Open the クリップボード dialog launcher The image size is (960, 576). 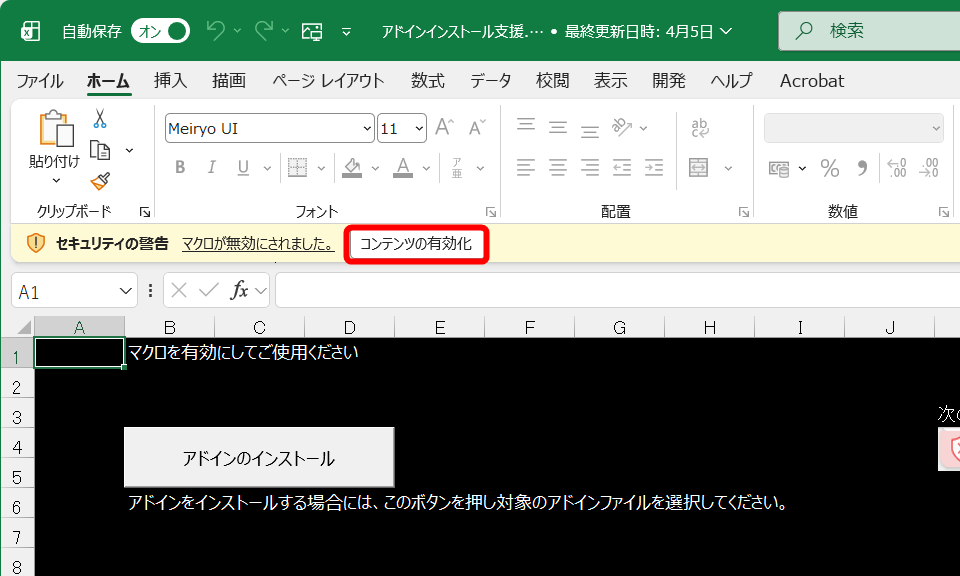144,212
